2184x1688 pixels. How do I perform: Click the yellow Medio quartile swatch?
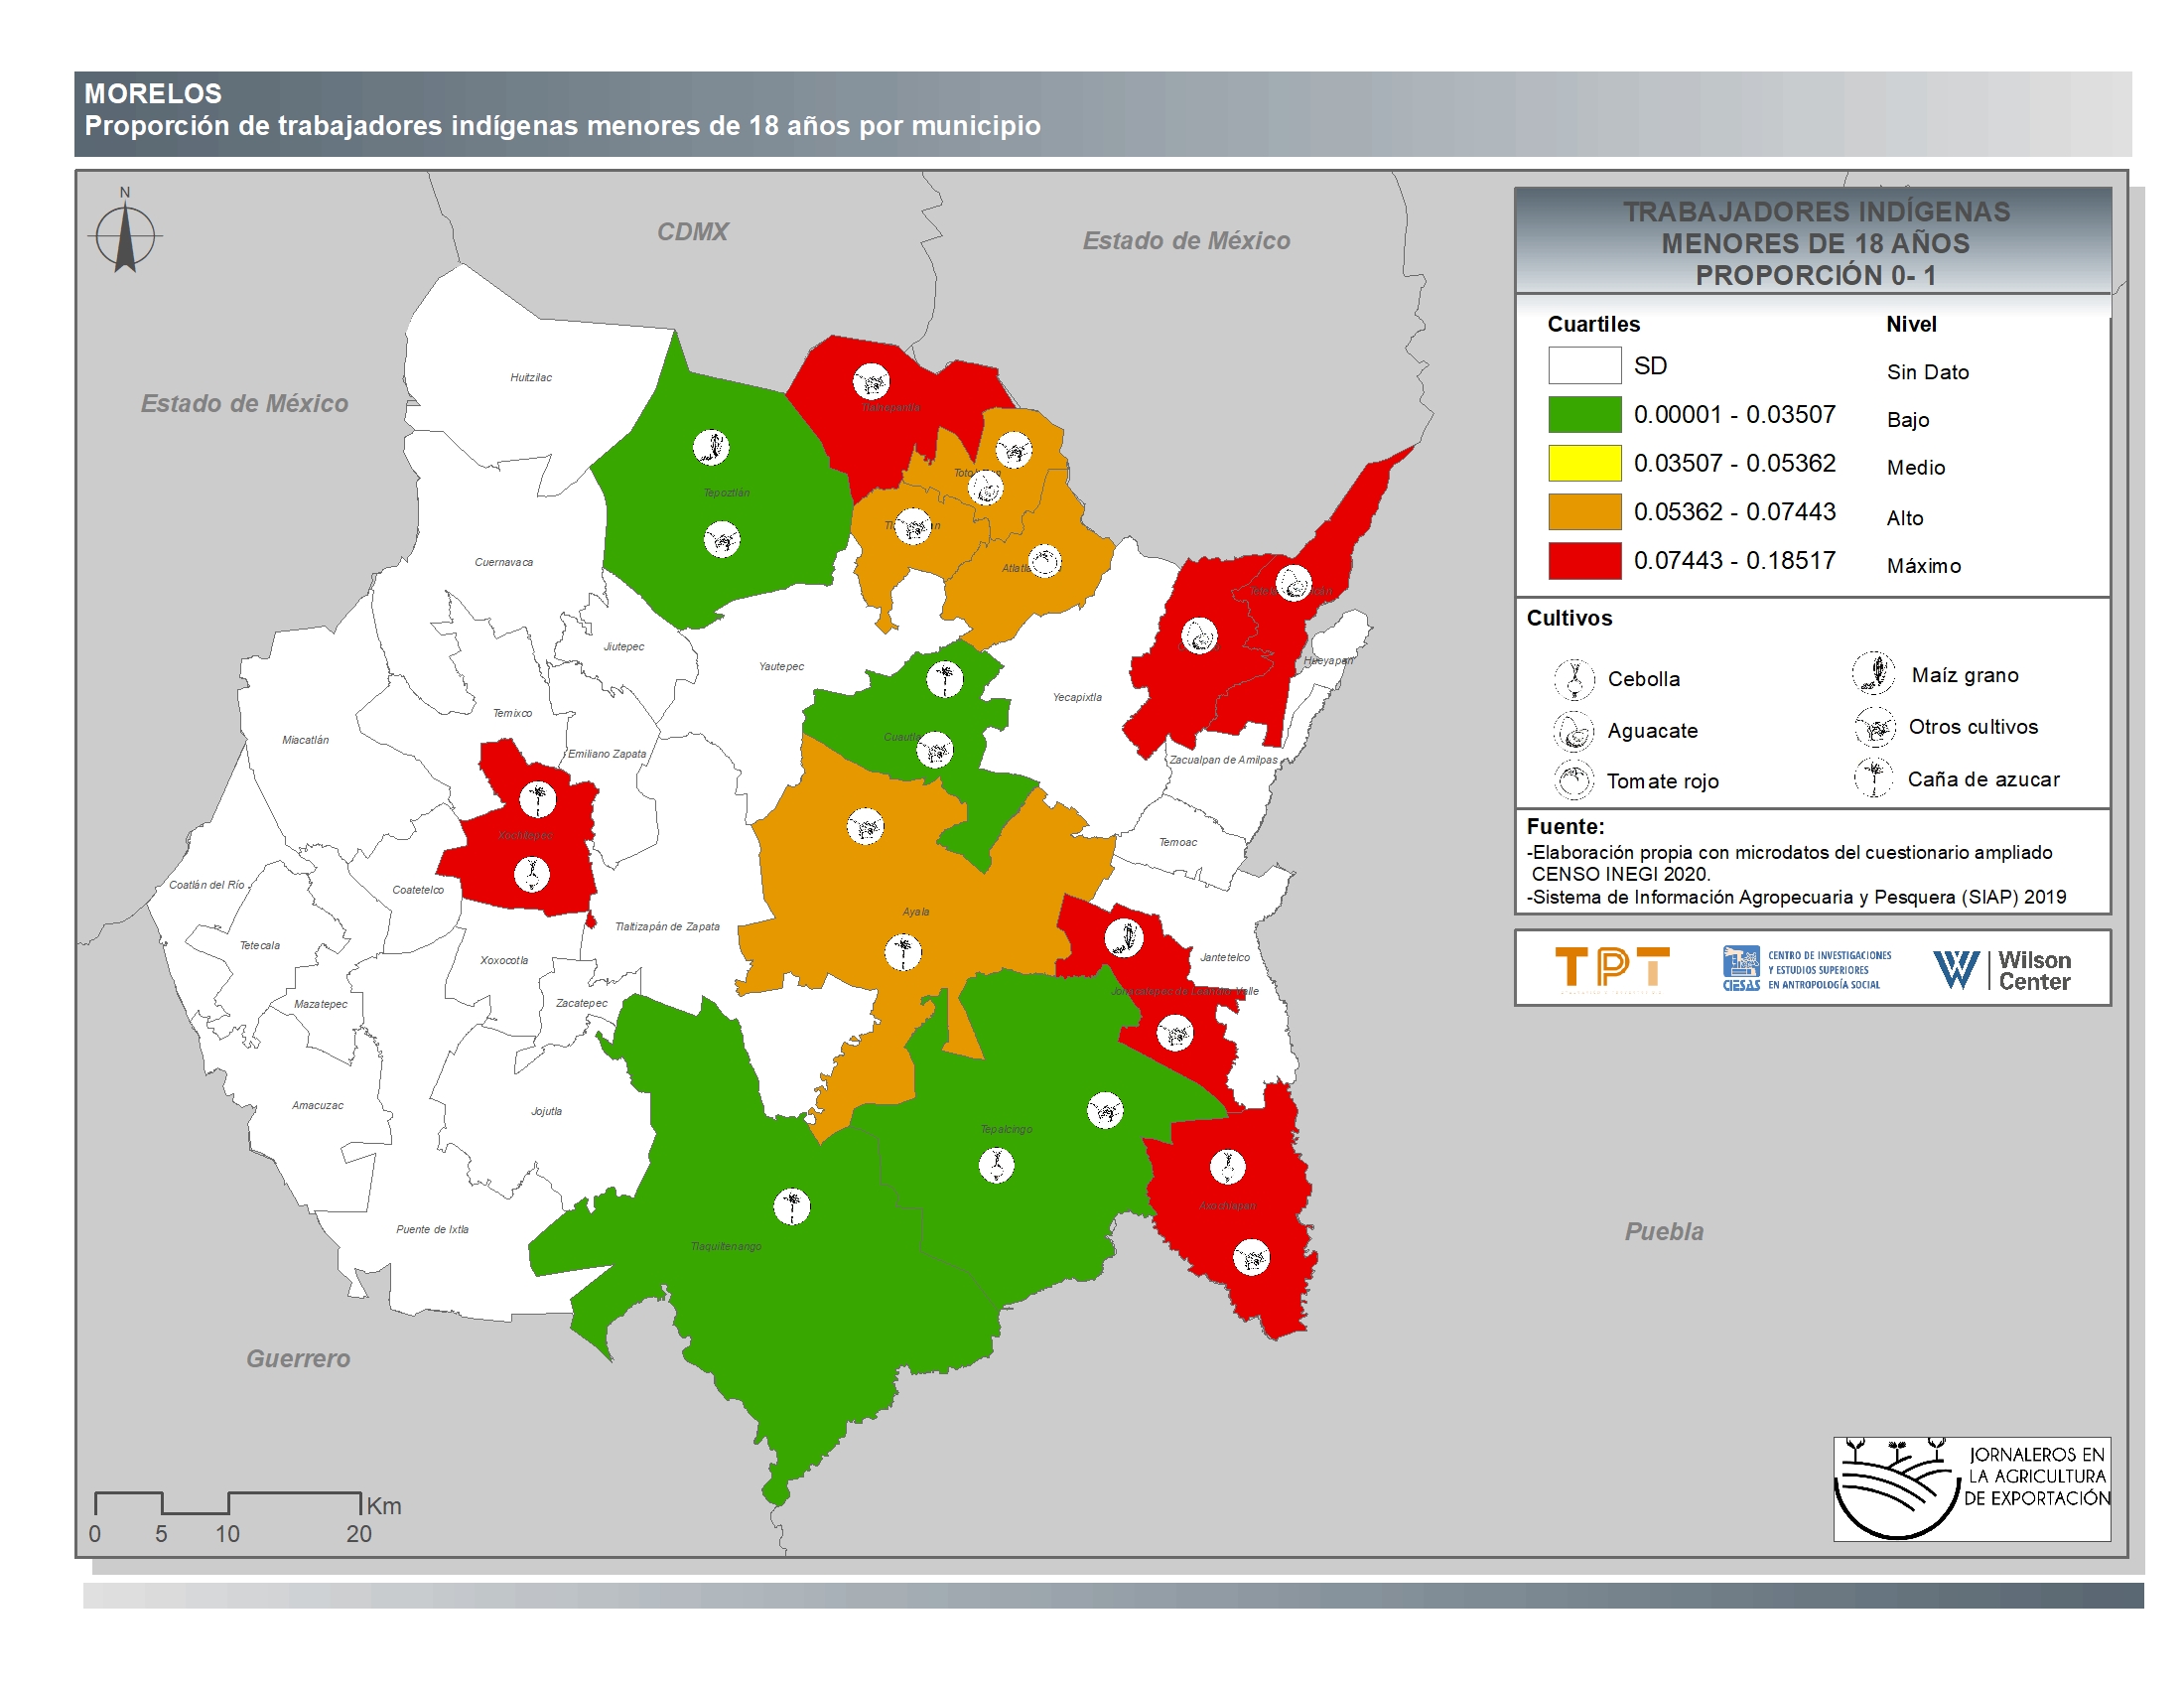click(x=1584, y=463)
